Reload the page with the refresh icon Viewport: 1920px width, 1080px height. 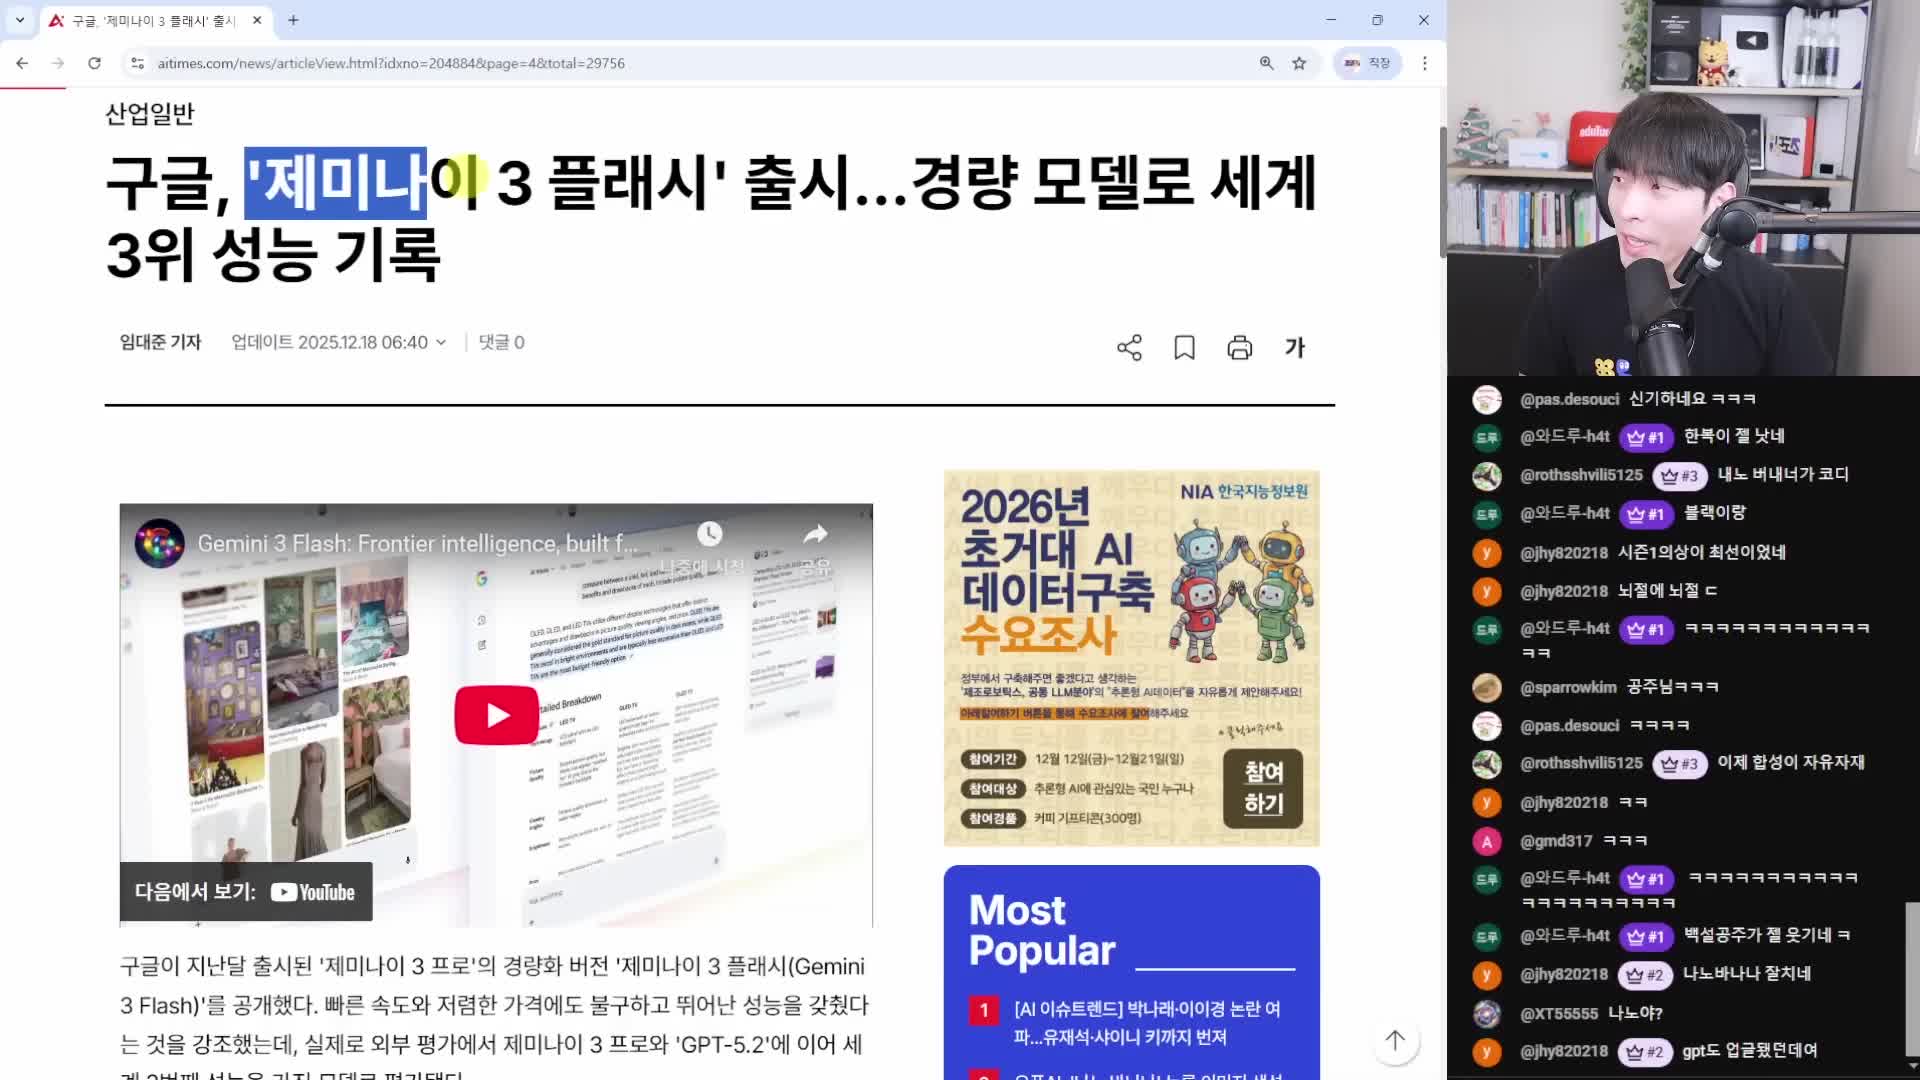point(95,63)
